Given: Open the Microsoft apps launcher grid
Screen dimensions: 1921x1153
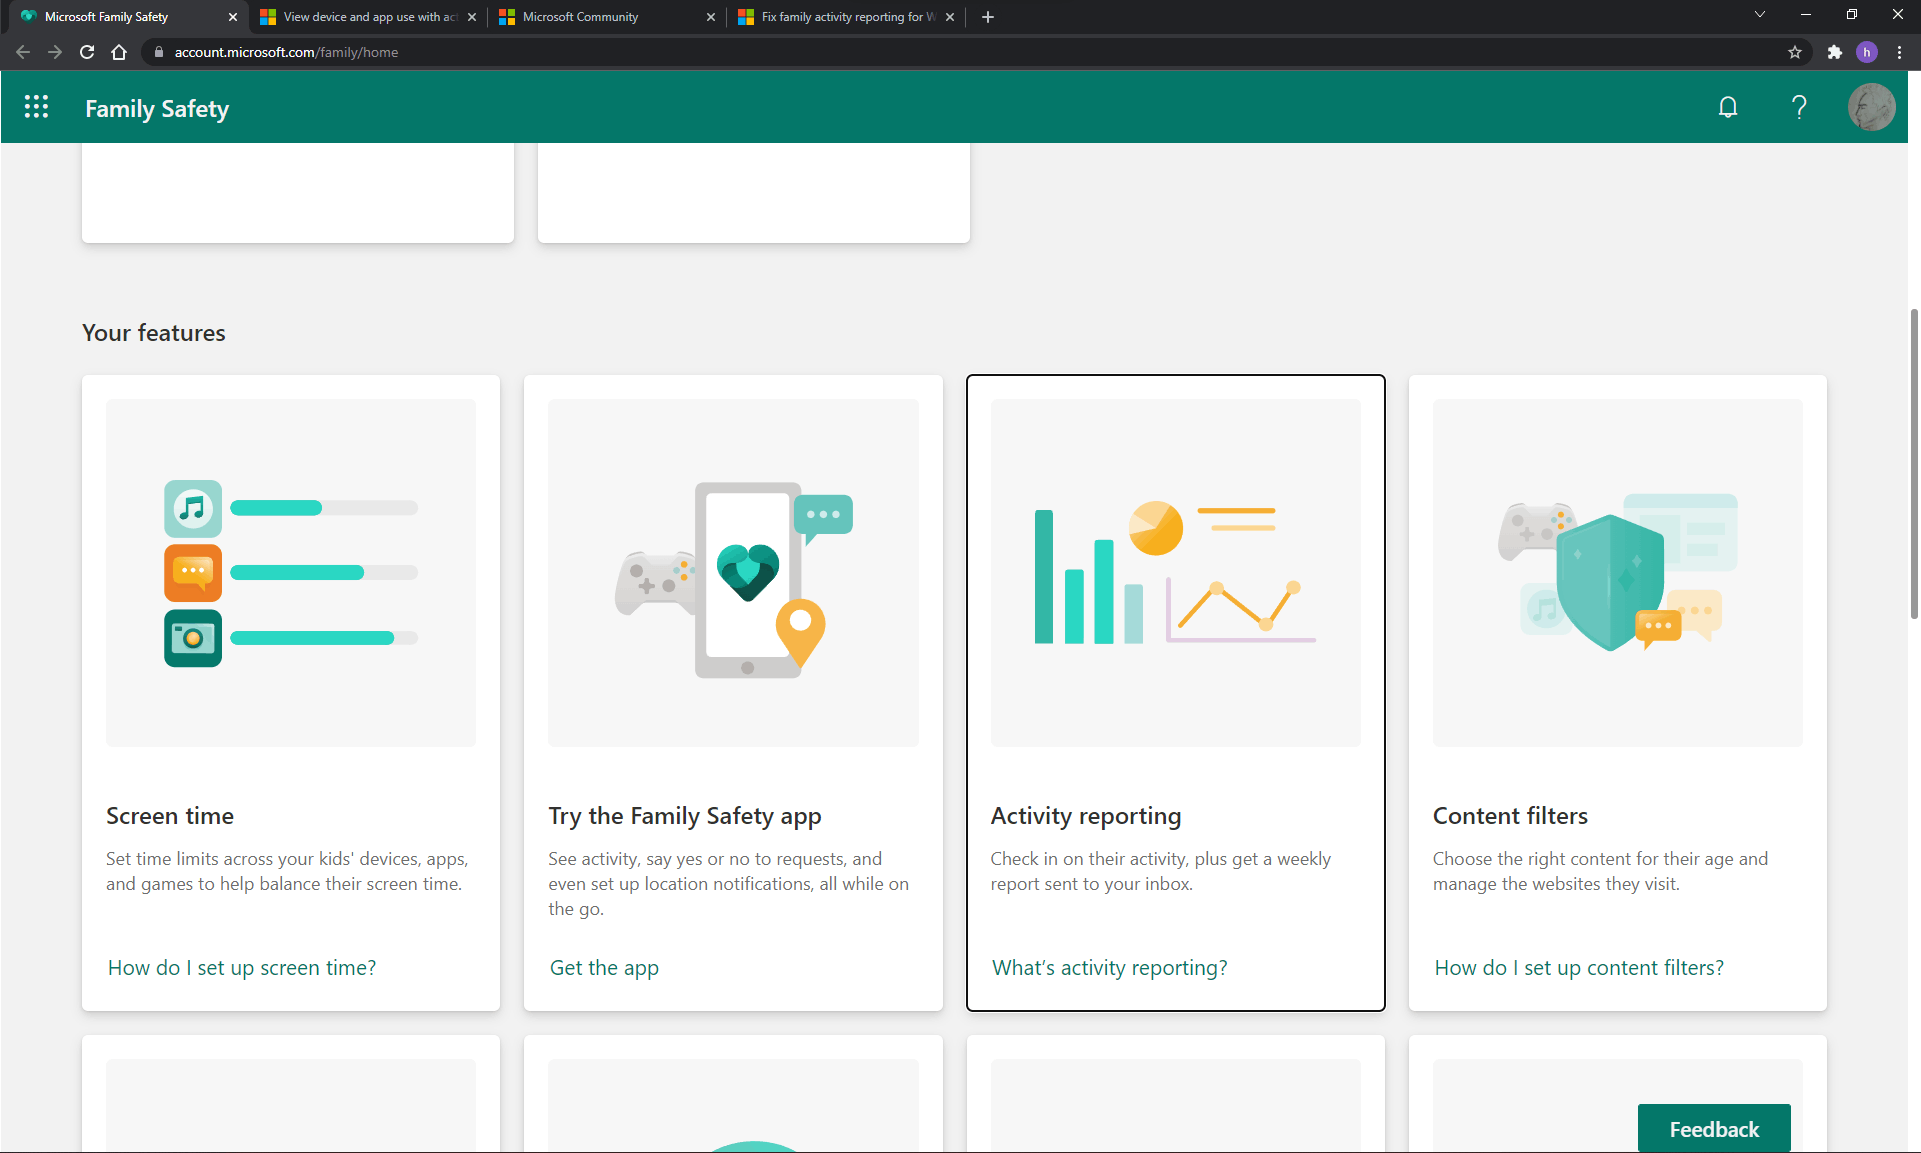Looking at the screenshot, I should [36, 107].
